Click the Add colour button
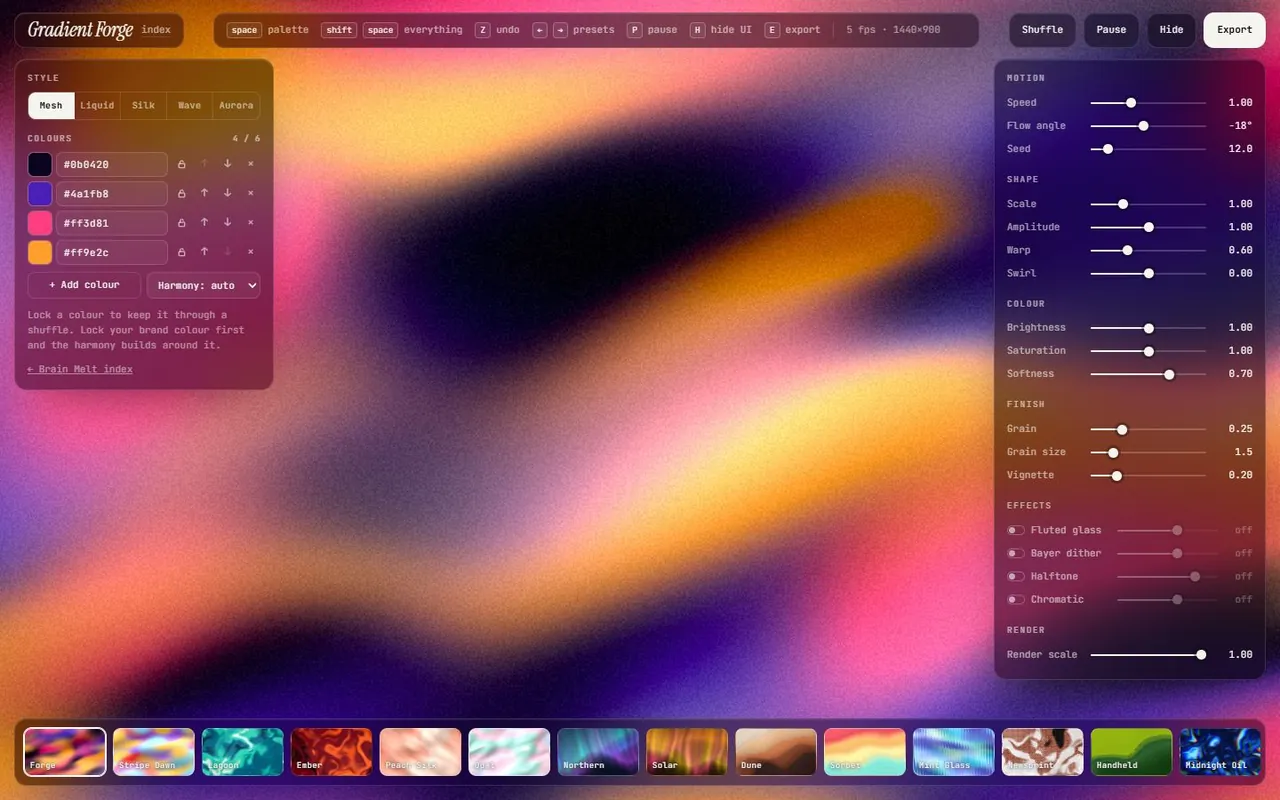 [x=84, y=285]
